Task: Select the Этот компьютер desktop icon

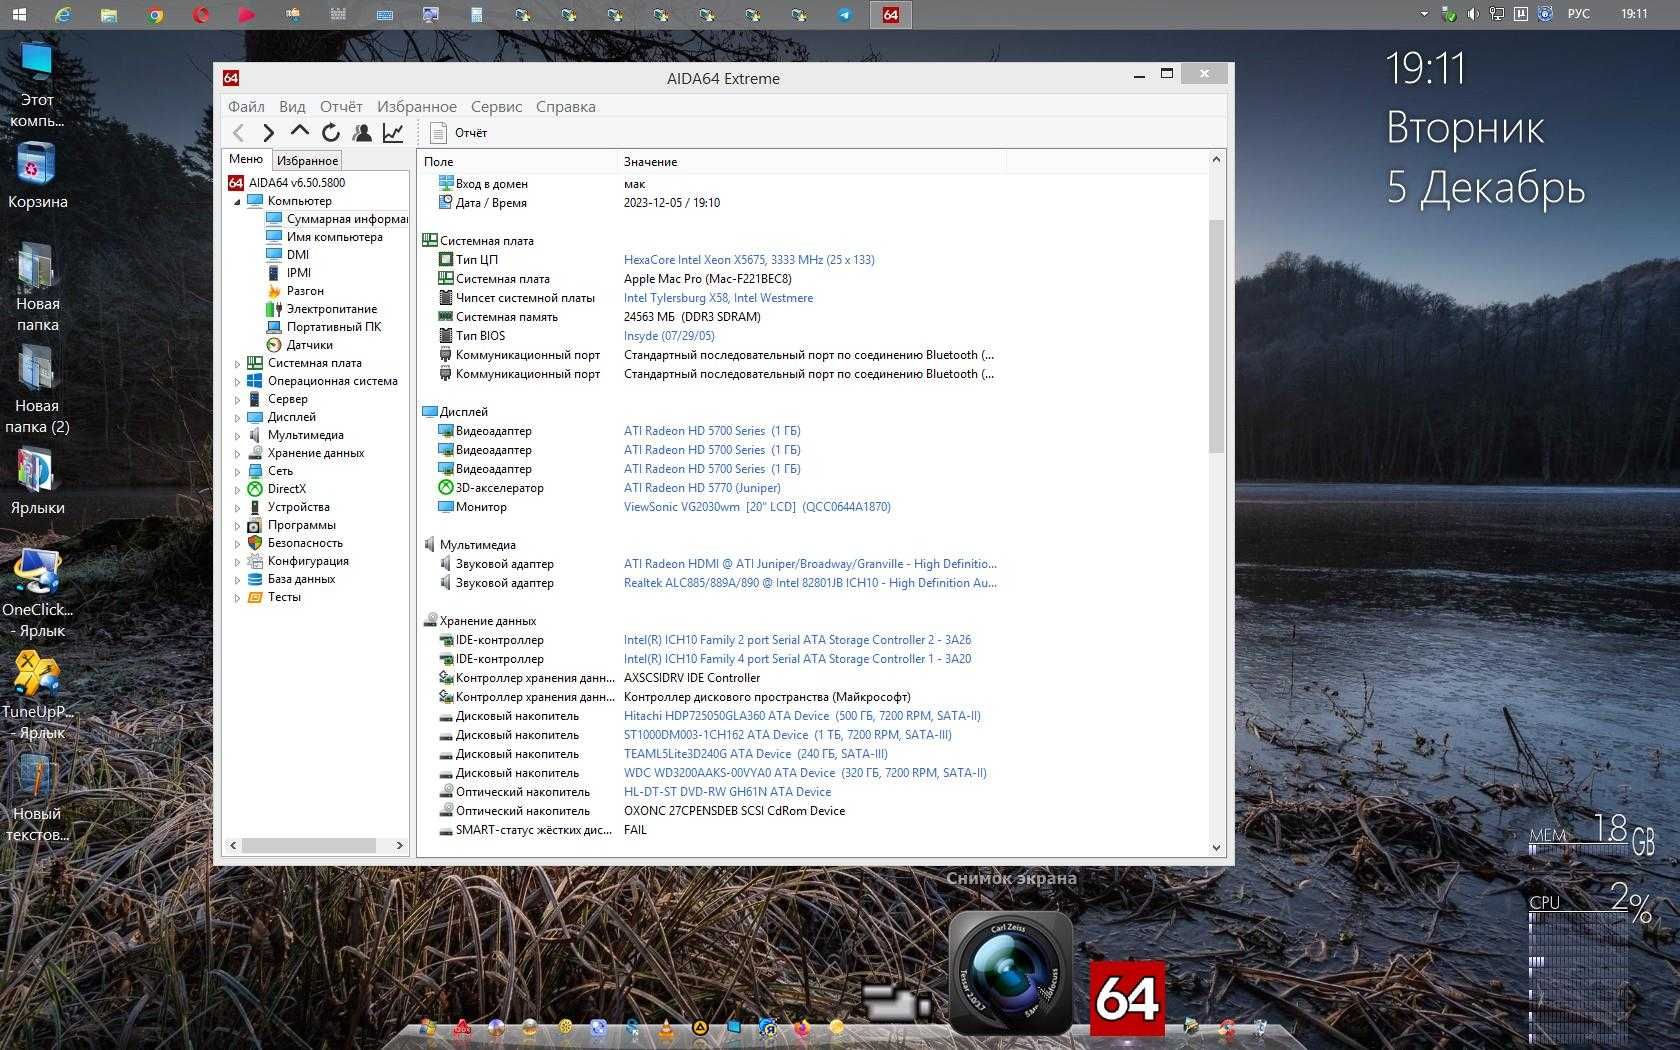Action: pos(37,84)
